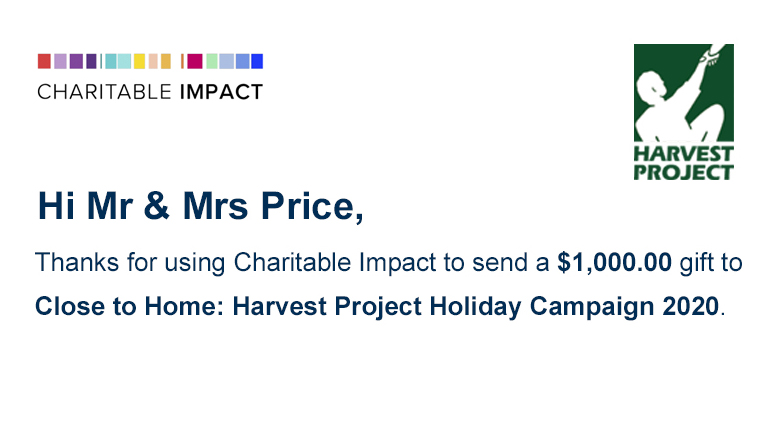Image resolution: width=778 pixels, height=433 pixels.
Task: Click the Harvest Project figure logo image
Action: (684, 93)
